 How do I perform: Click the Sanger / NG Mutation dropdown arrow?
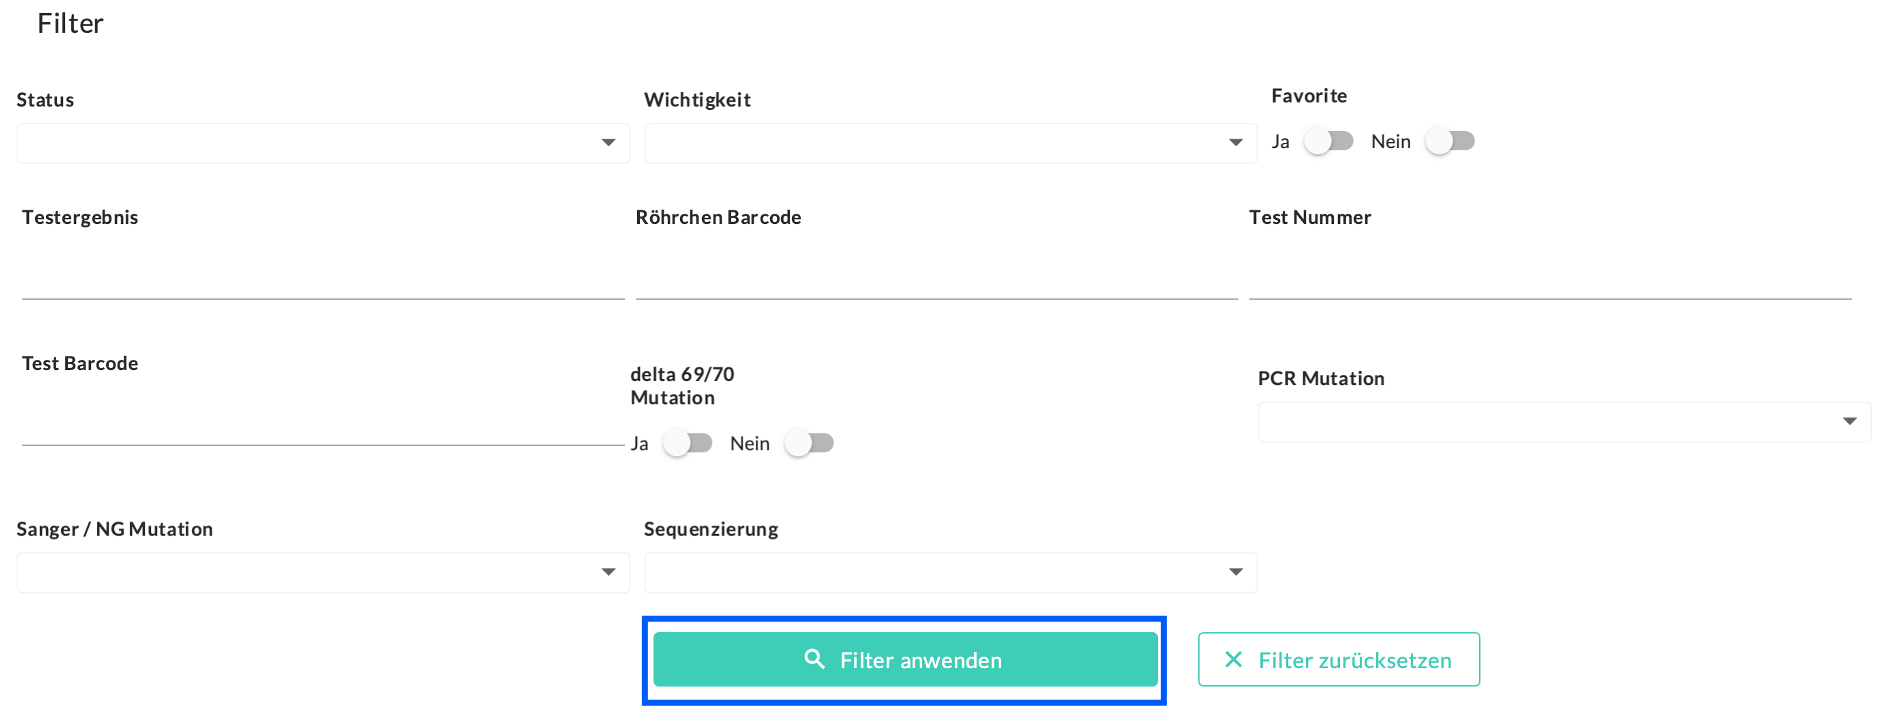[x=608, y=573]
